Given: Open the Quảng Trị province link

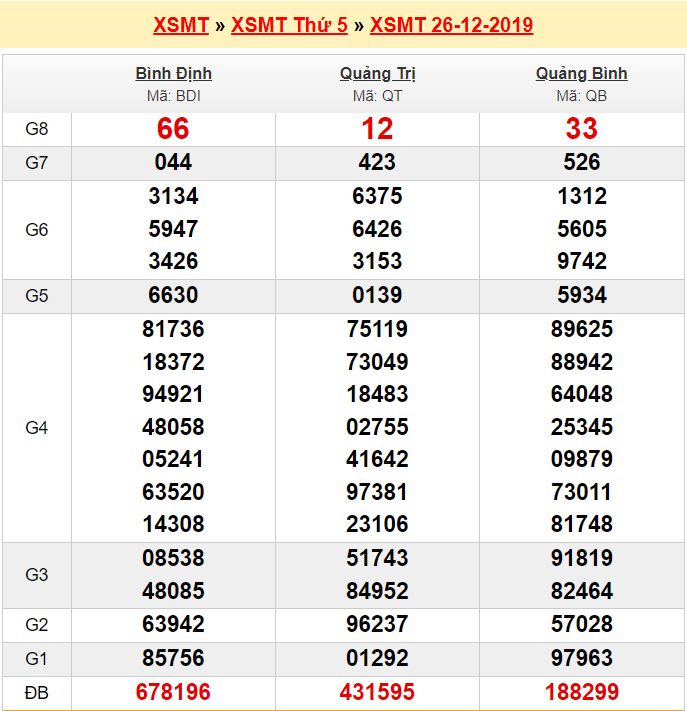Looking at the screenshot, I should click(x=377, y=74).
